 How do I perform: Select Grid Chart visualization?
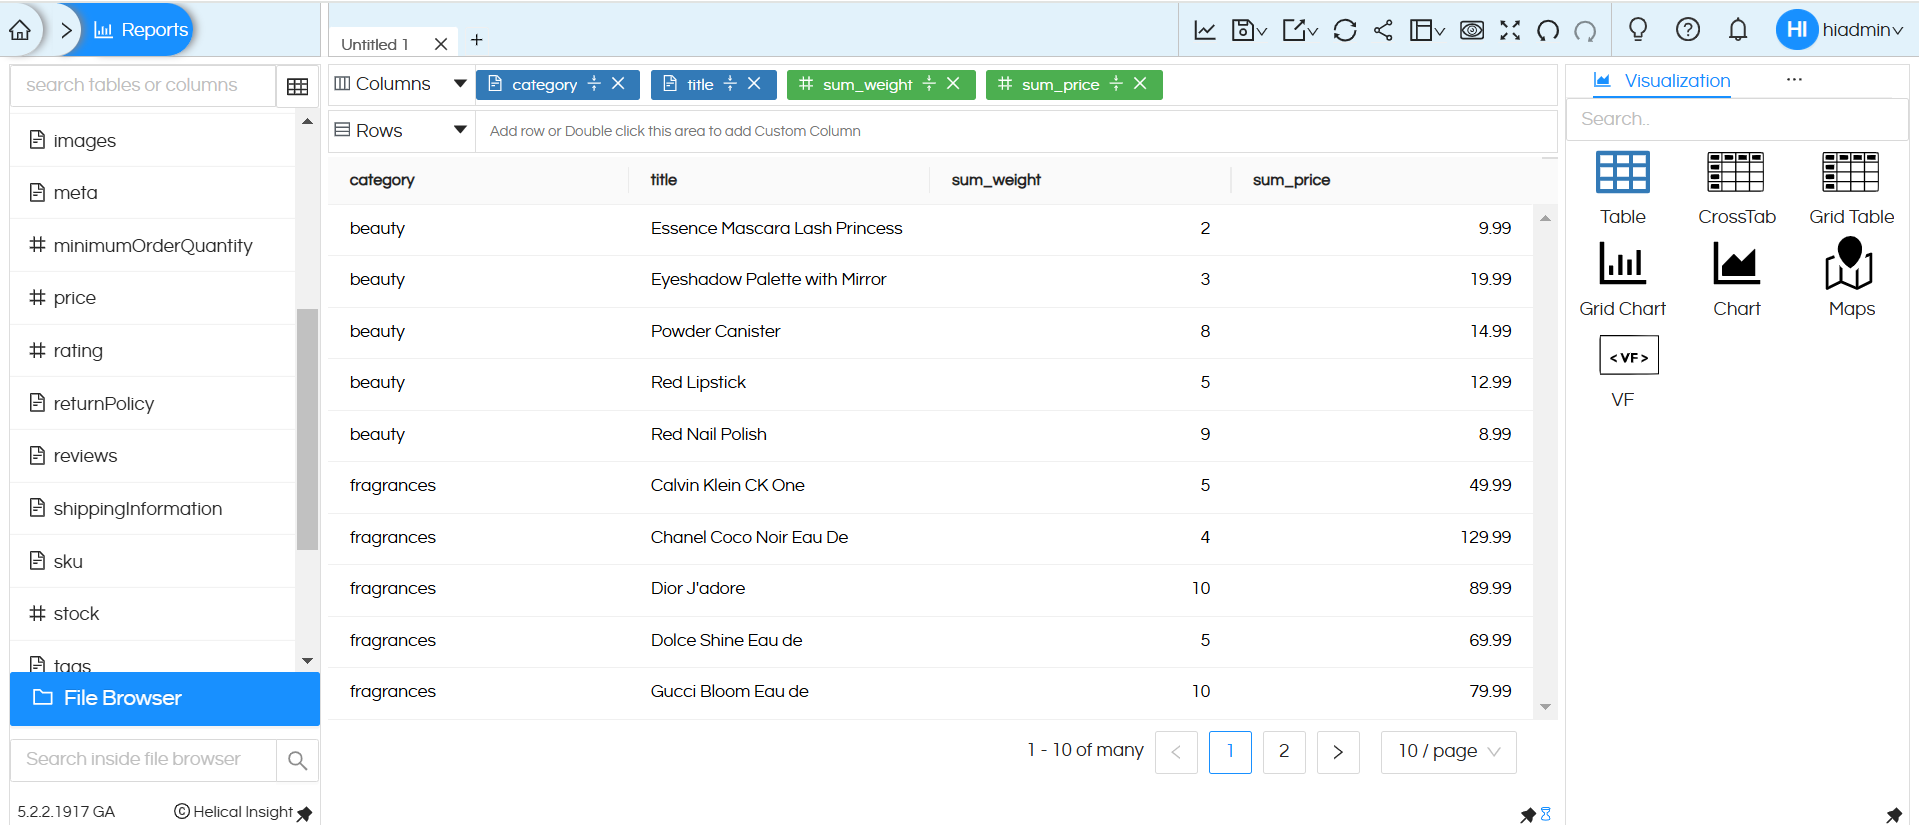(1622, 279)
